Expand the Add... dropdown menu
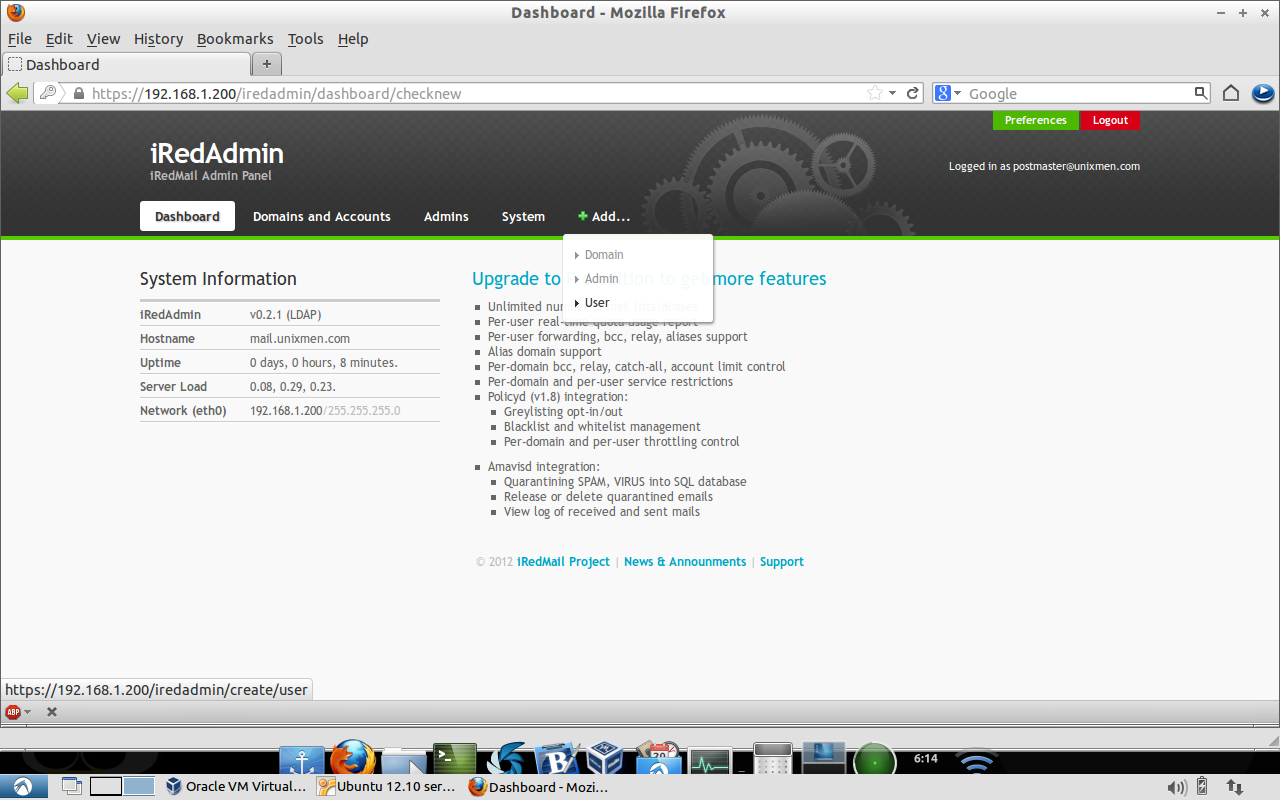This screenshot has width=1280, height=800. coord(604,216)
